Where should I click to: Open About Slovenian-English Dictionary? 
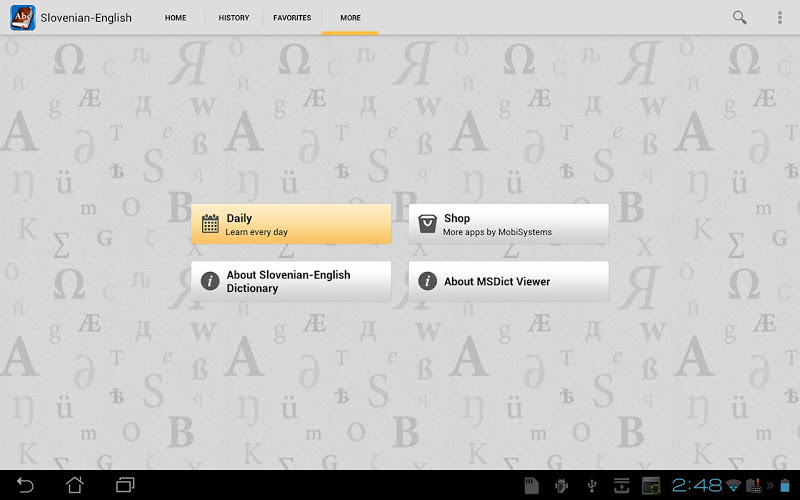pyautogui.click(x=291, y=281)
